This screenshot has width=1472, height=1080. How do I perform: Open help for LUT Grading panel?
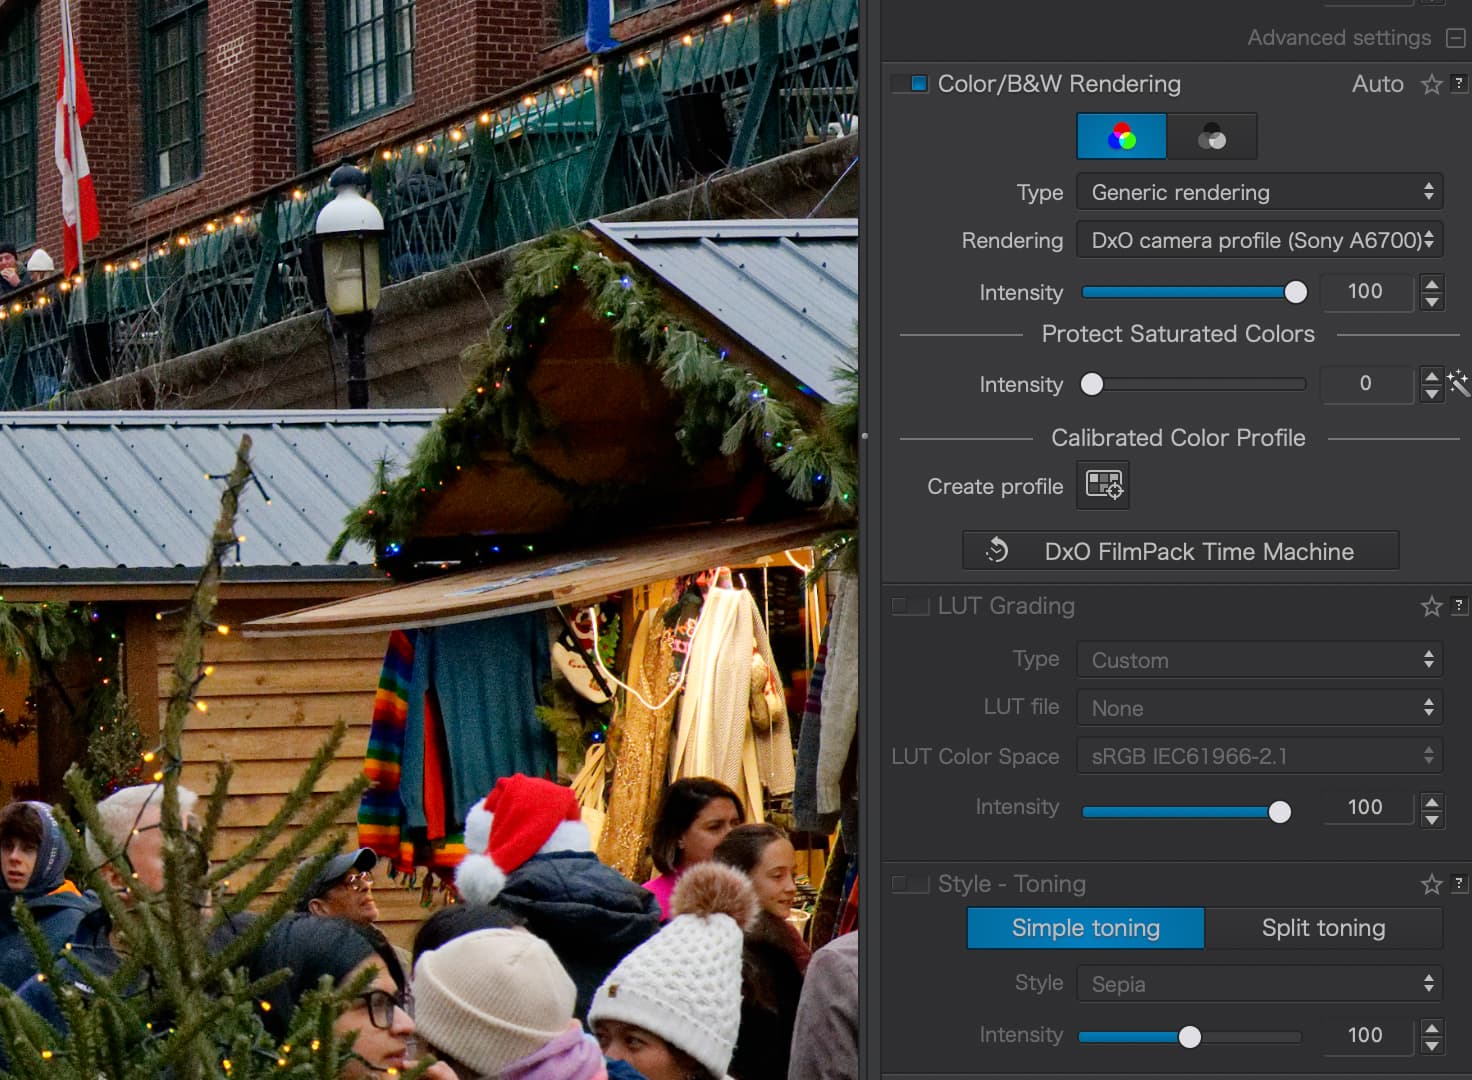click(x=1459, y=605)
